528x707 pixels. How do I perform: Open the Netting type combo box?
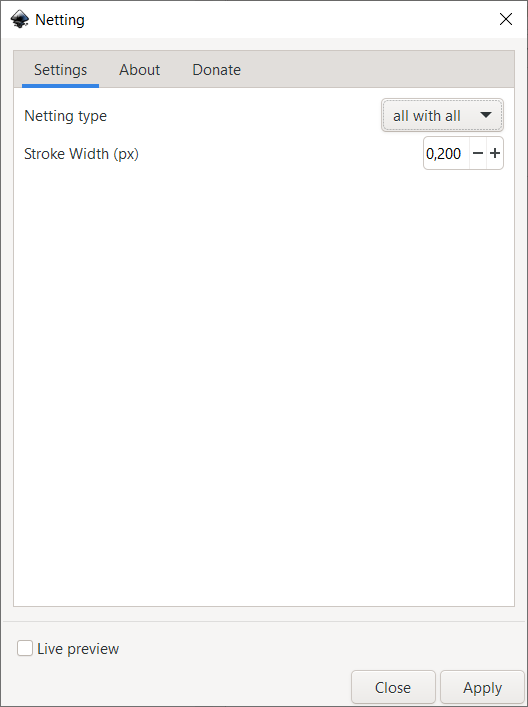442,116
